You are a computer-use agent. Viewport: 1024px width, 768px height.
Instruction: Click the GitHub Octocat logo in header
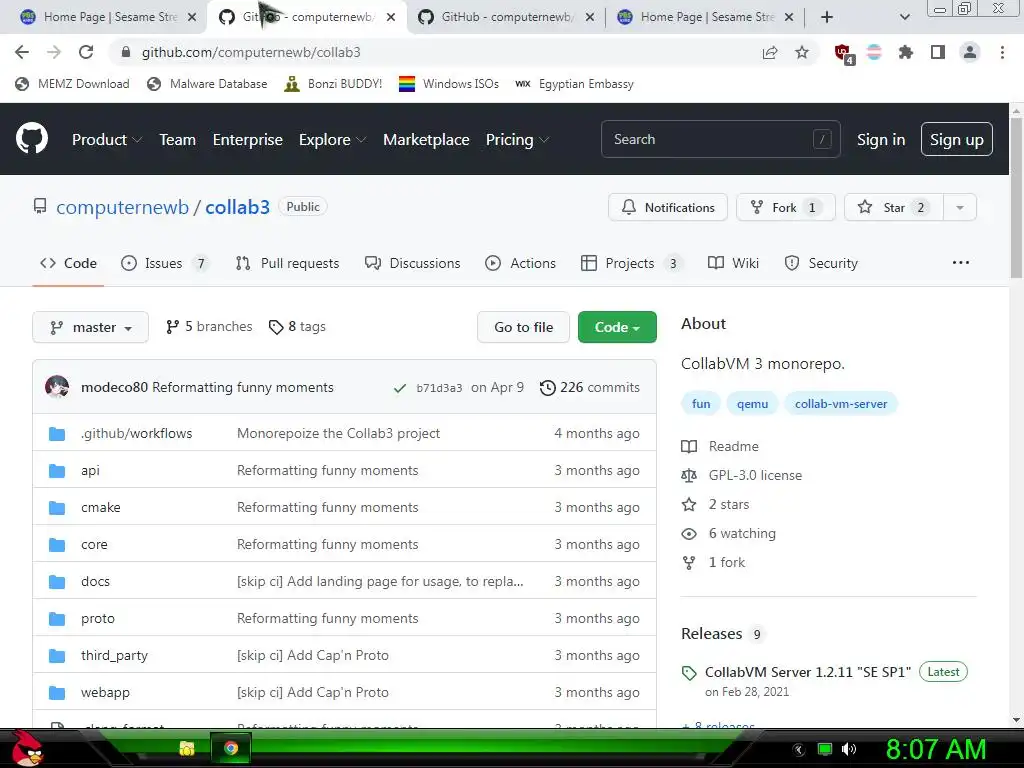(x=32, y=139)
